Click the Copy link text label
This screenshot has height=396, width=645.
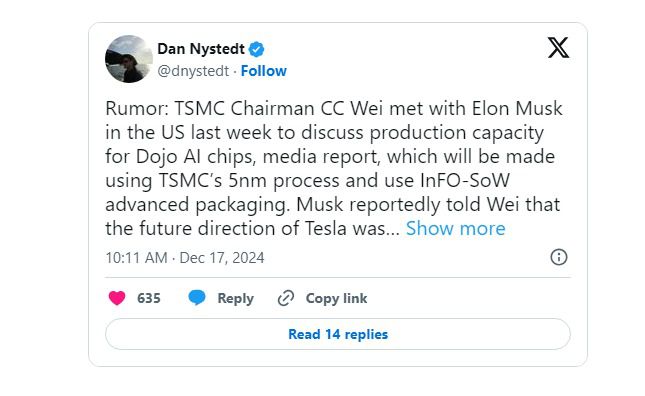(336, 299)
